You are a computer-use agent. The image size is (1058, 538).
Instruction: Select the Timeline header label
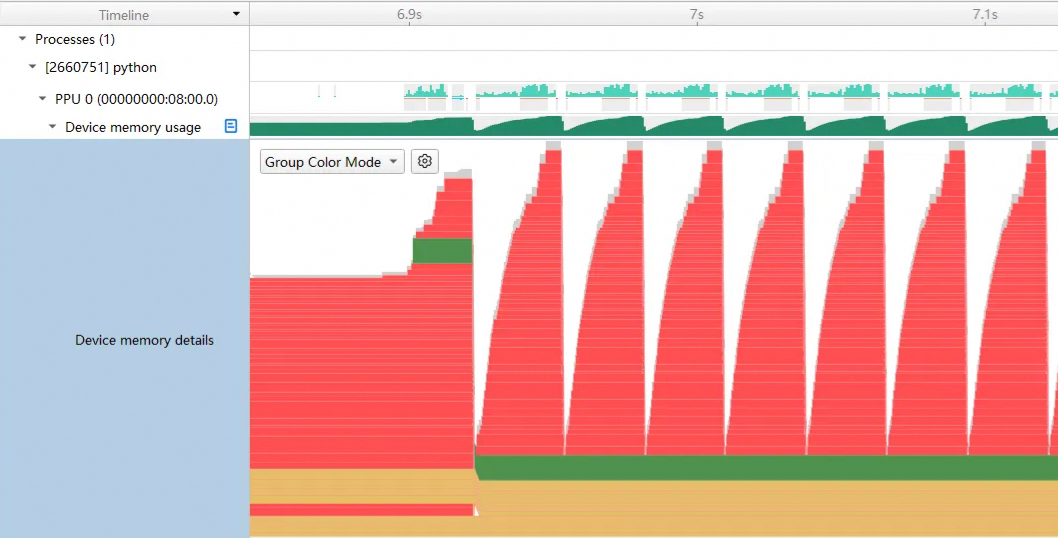point(124,15)
